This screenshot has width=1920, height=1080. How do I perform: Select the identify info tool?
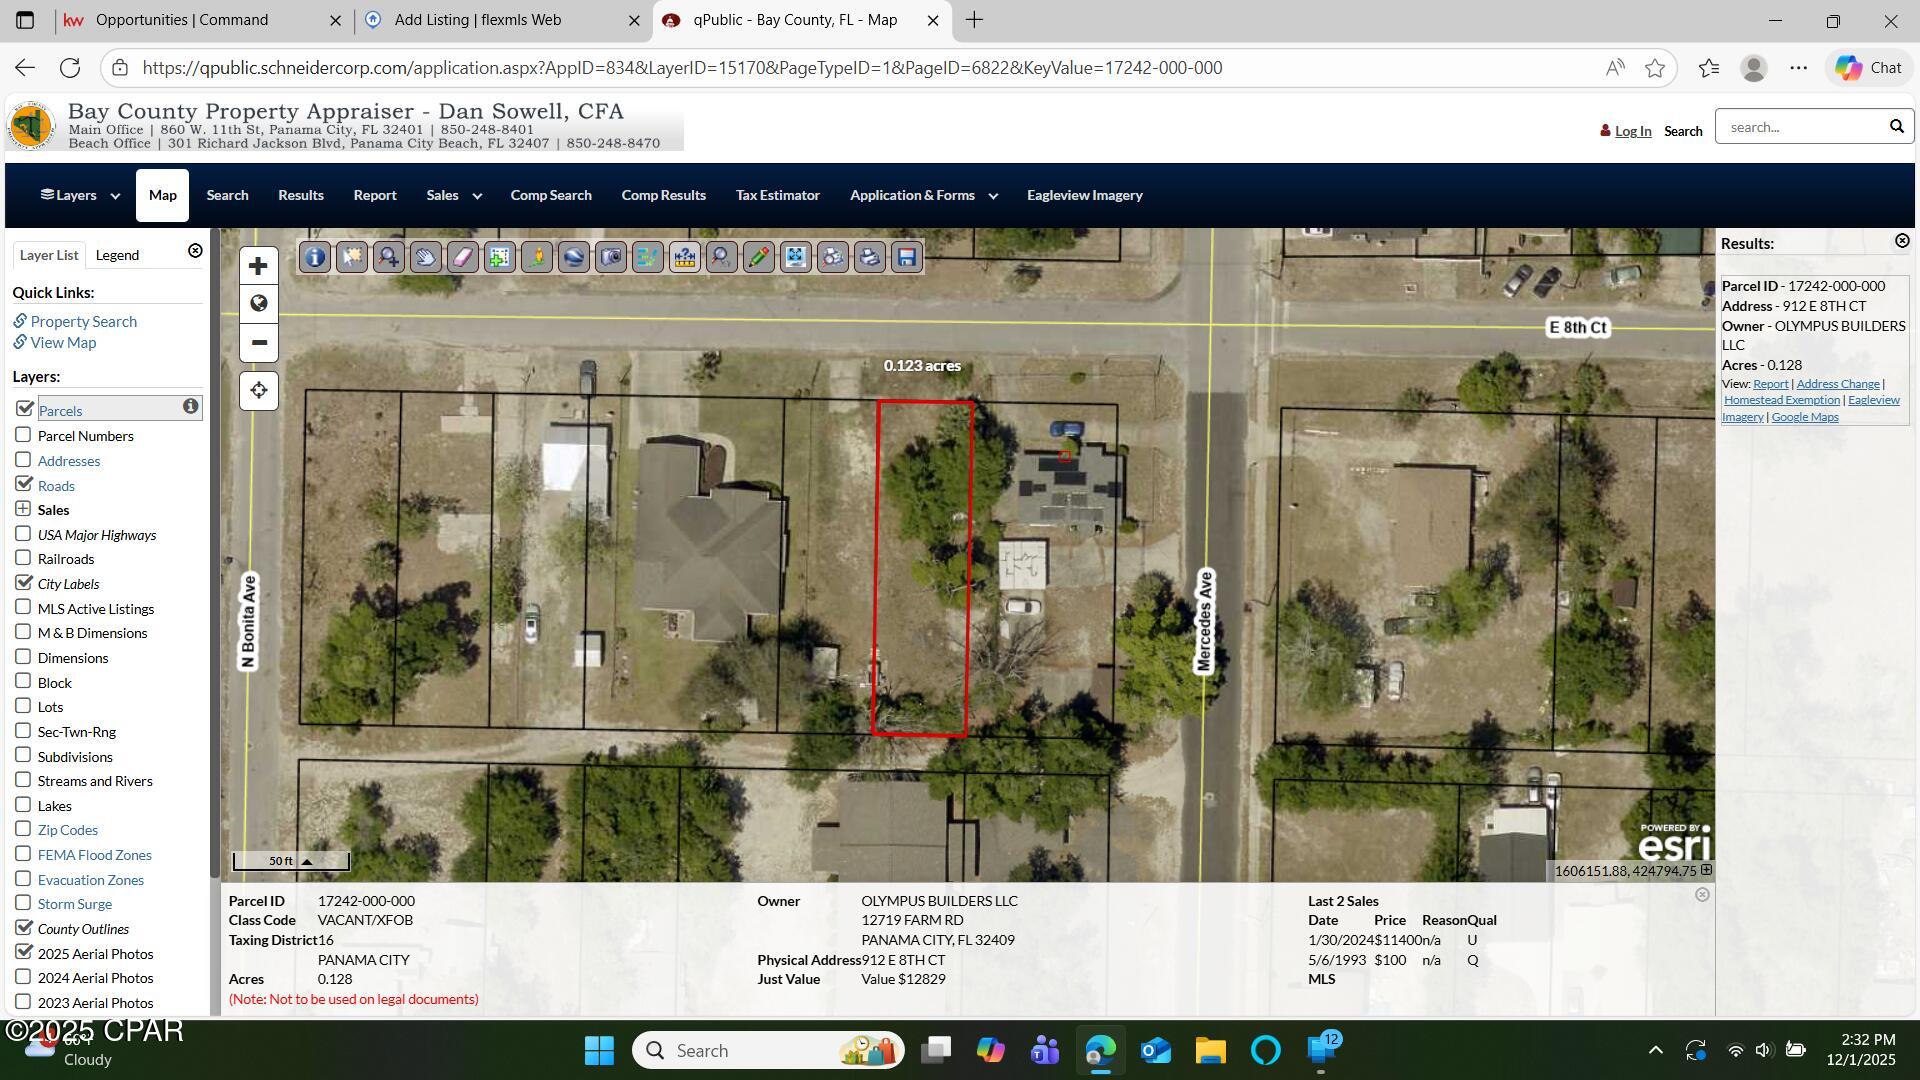pos(314,257)
